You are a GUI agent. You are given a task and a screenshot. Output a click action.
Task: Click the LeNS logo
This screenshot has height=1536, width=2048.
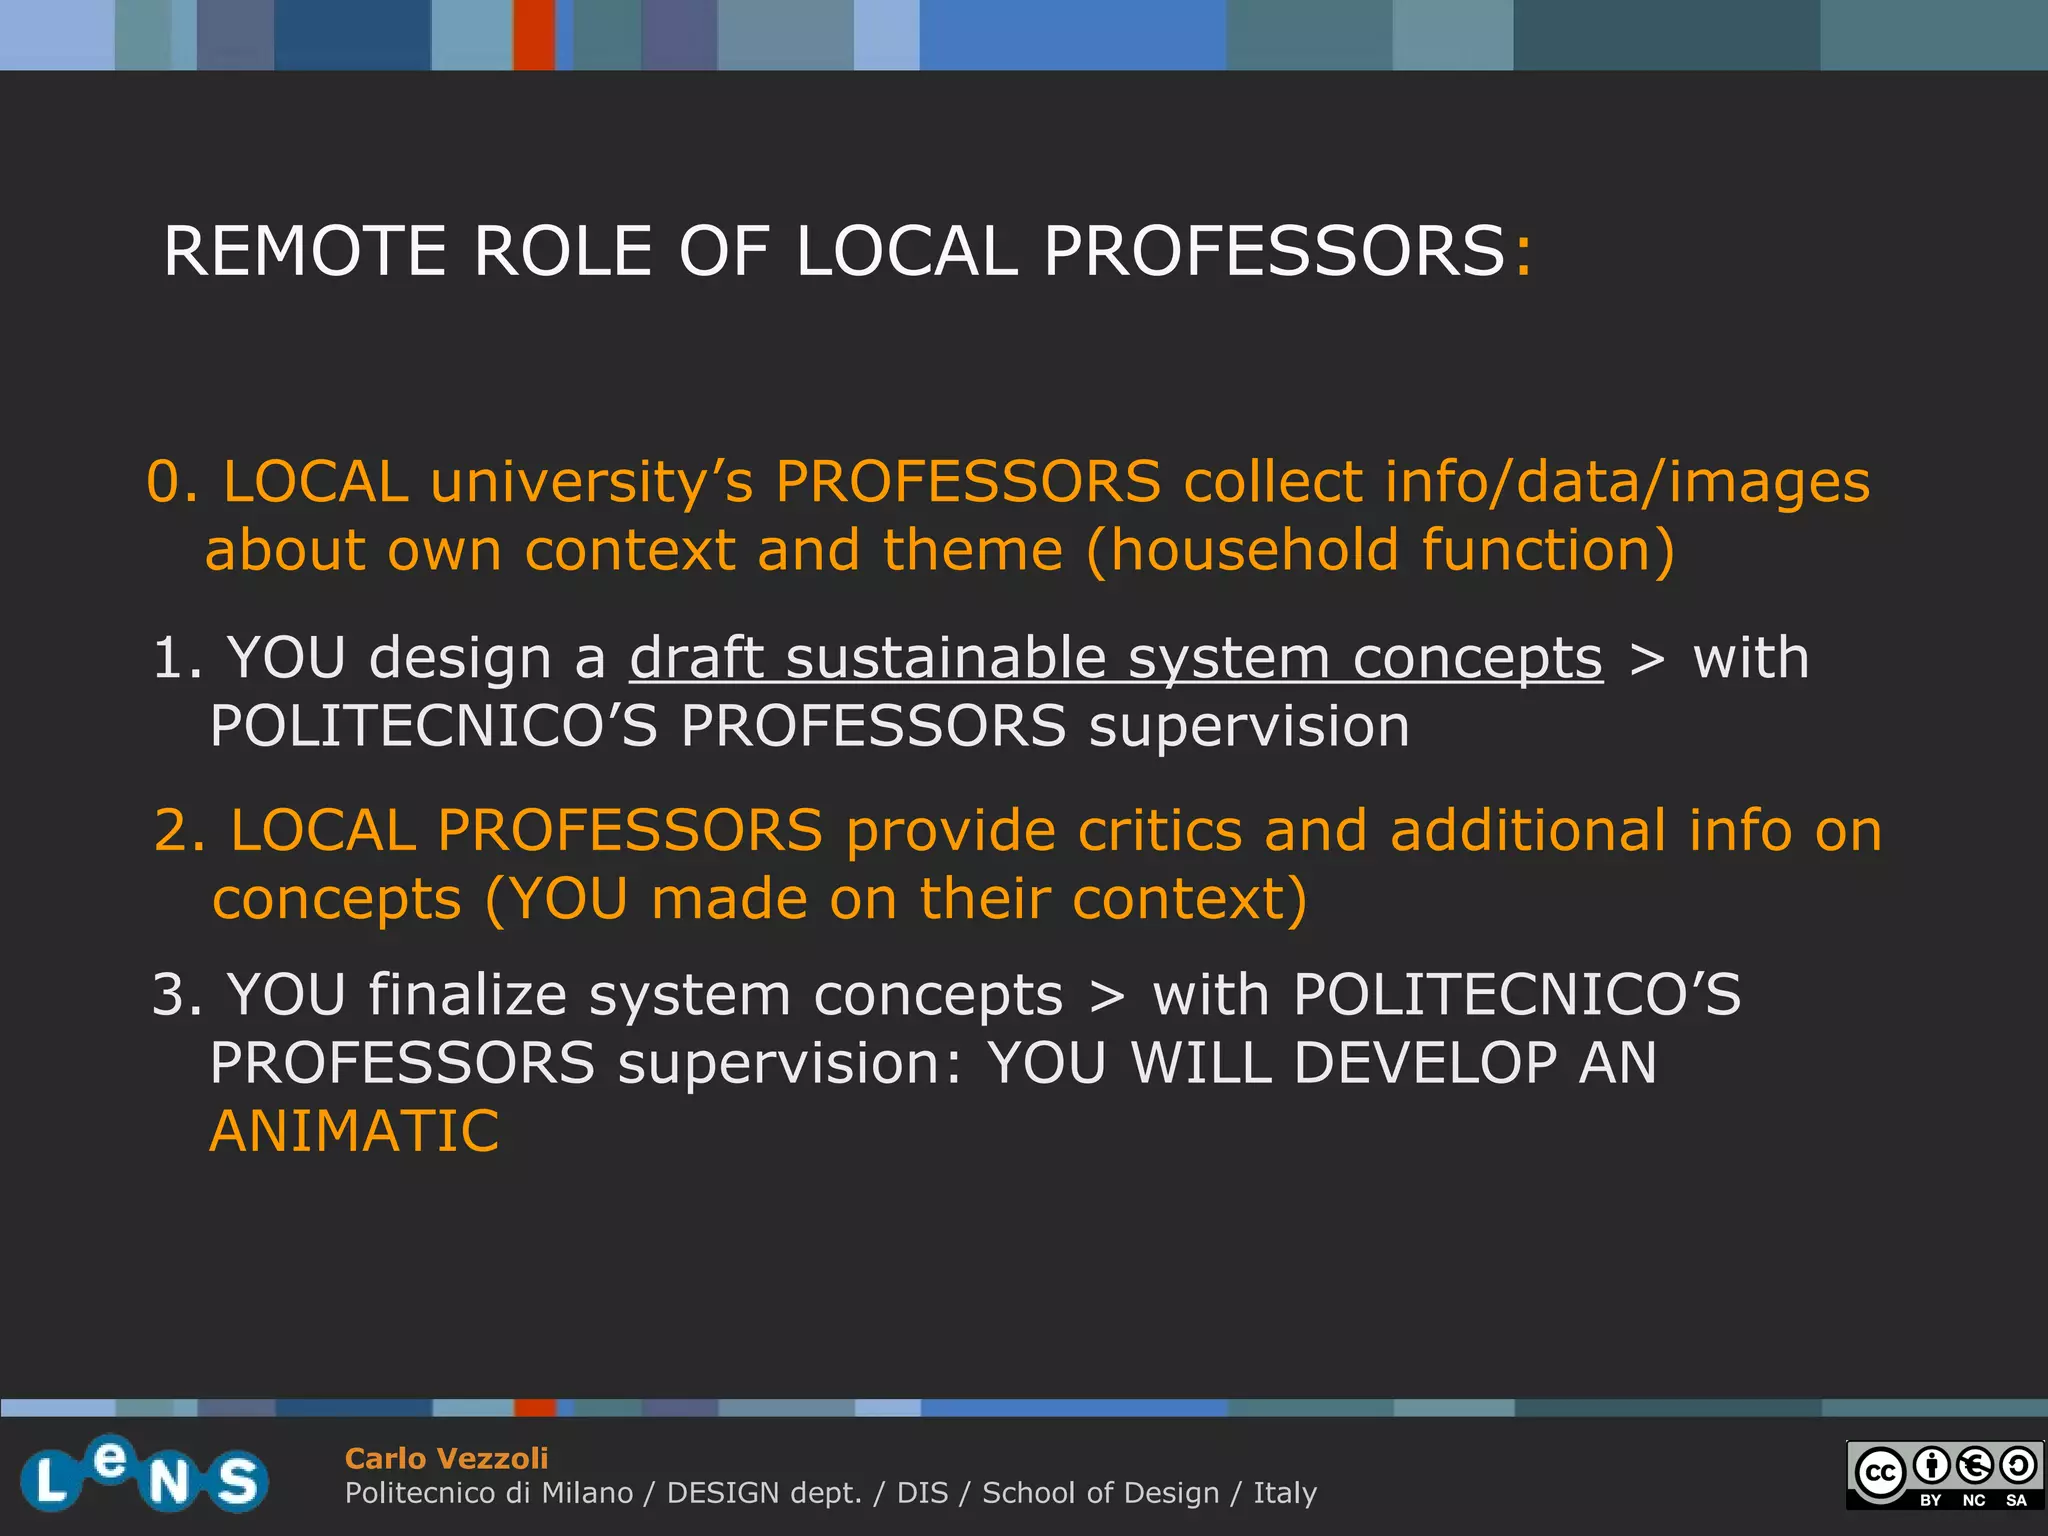point(144,1474)
